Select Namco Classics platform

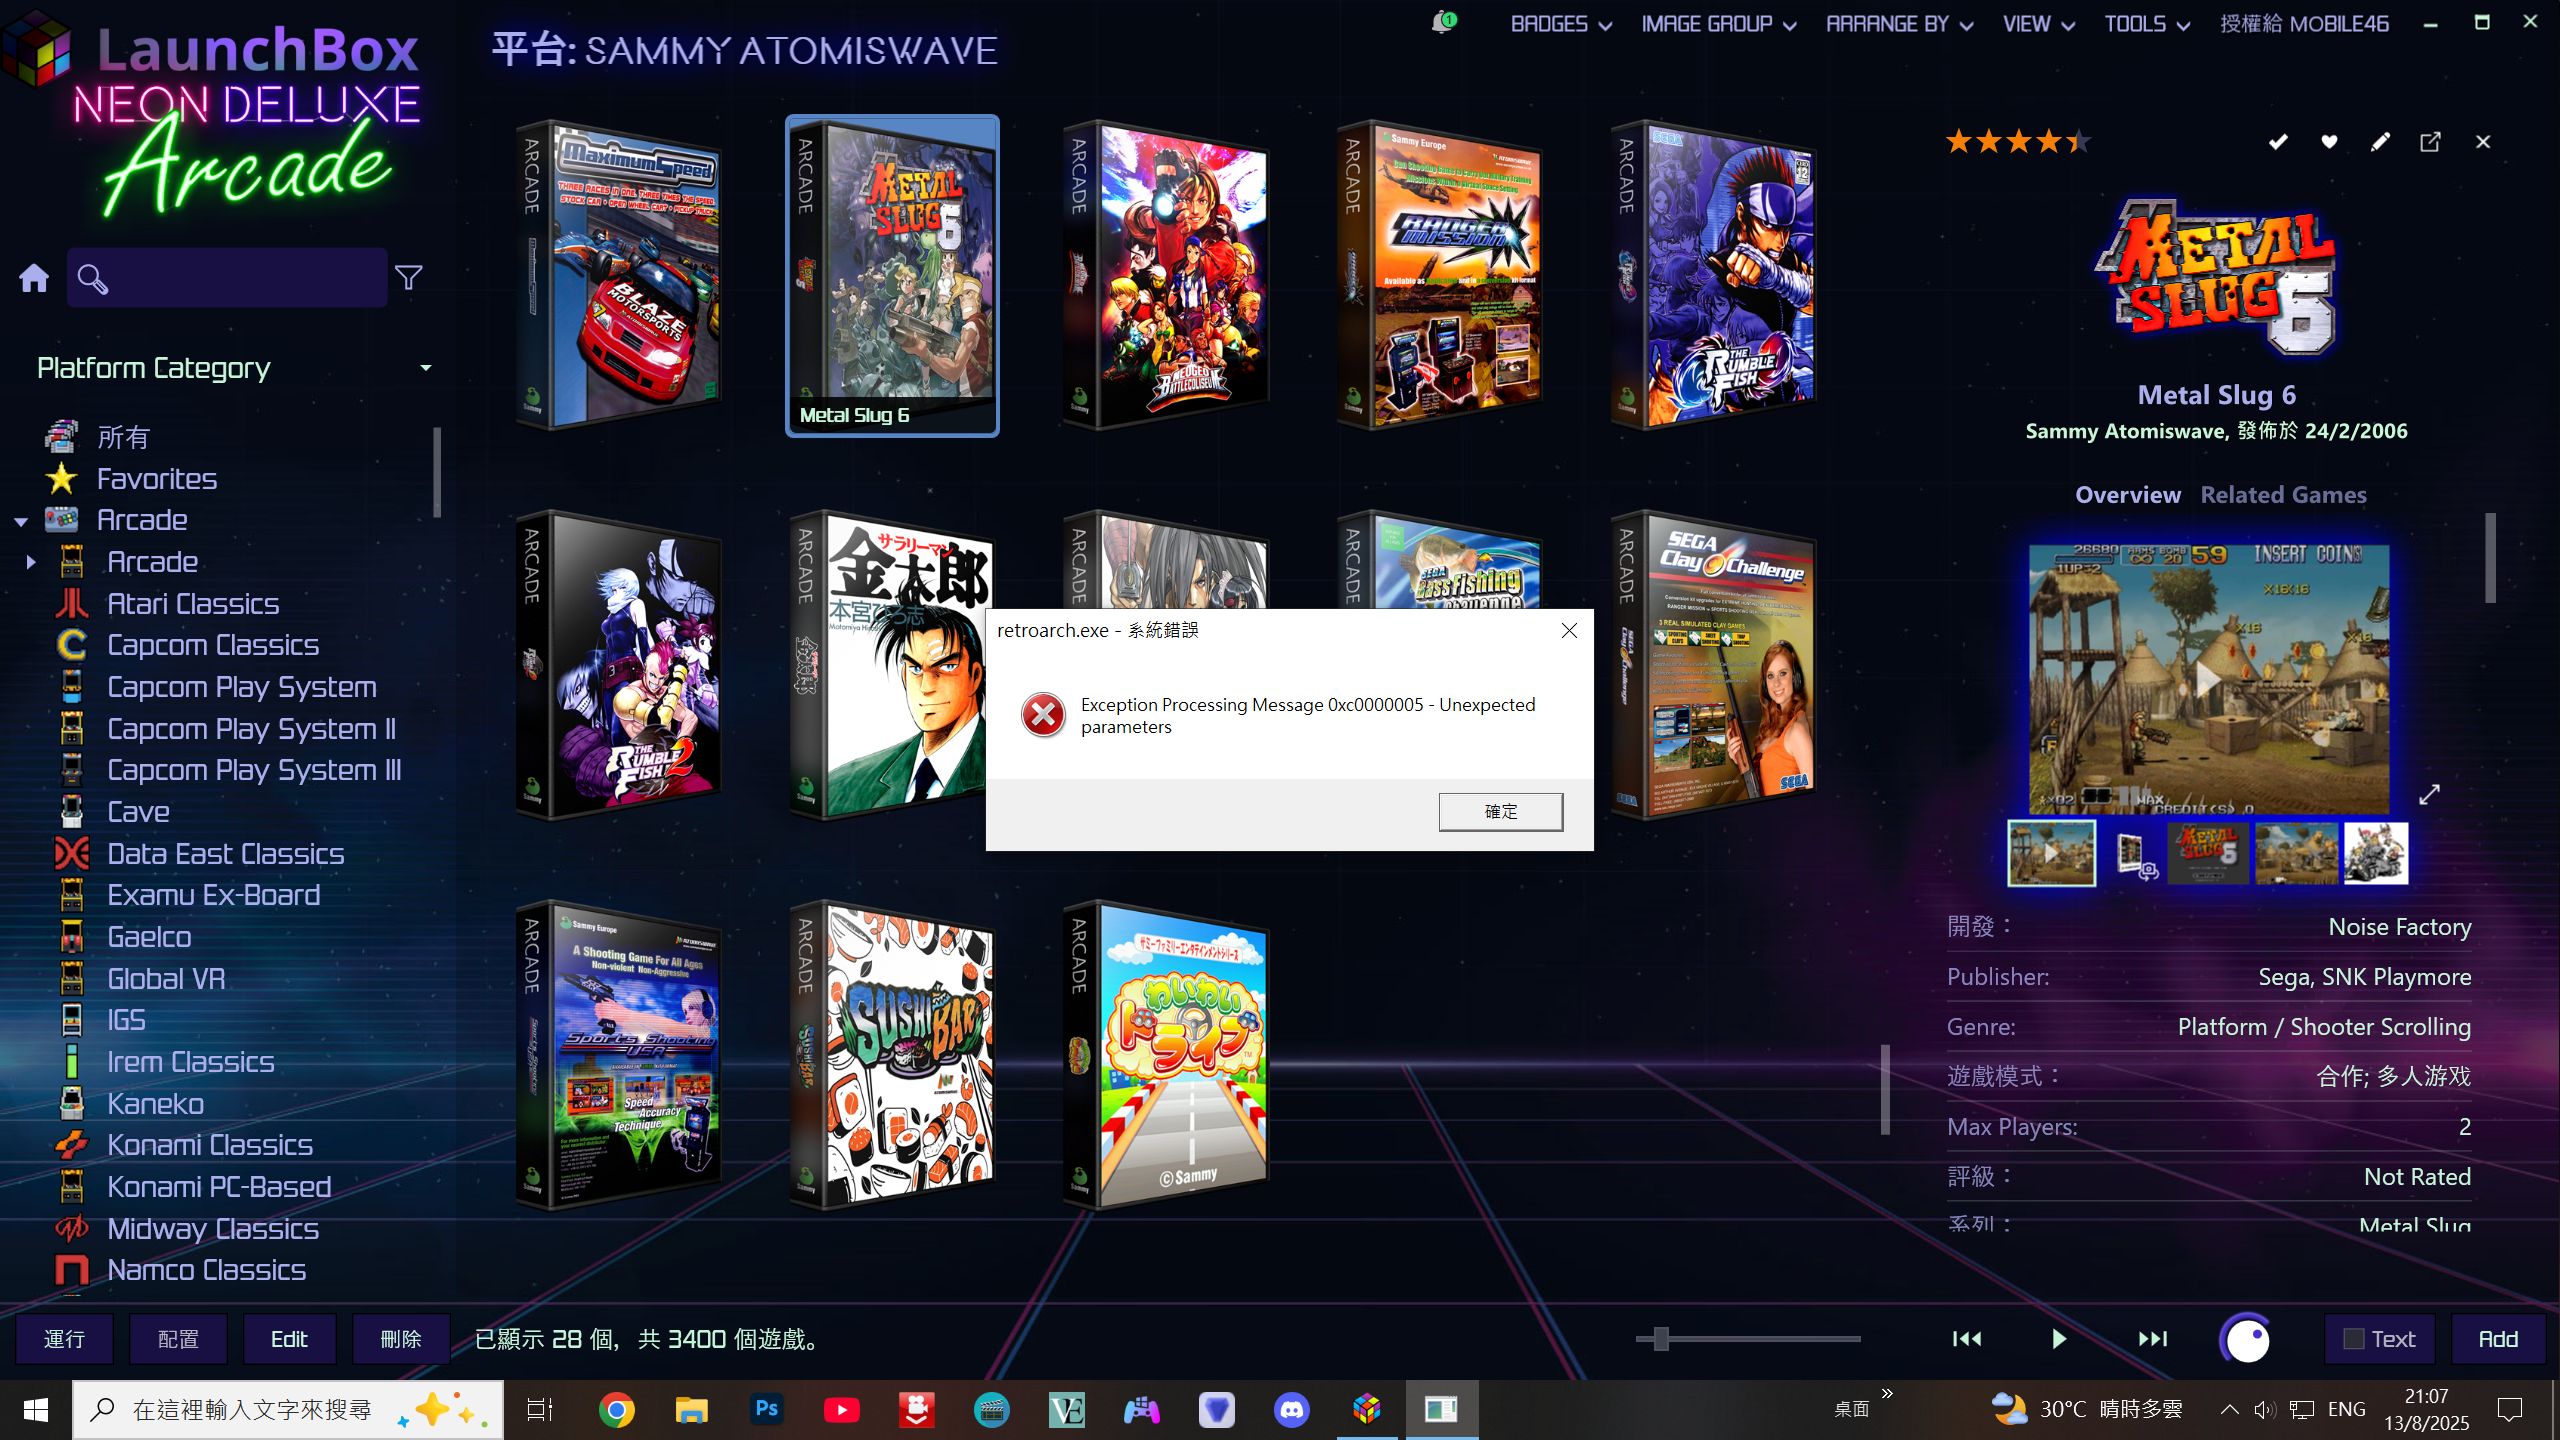(x=206, y=1270)
